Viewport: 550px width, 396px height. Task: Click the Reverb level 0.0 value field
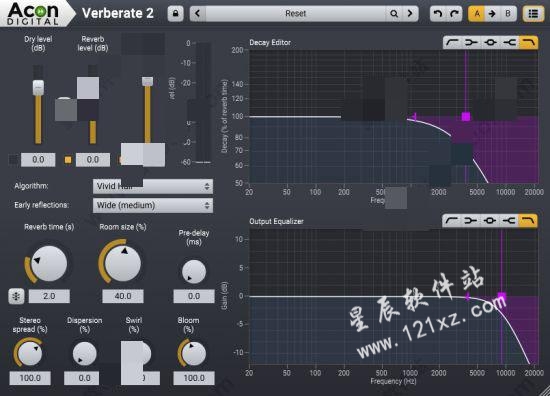(x=93, y=160)
